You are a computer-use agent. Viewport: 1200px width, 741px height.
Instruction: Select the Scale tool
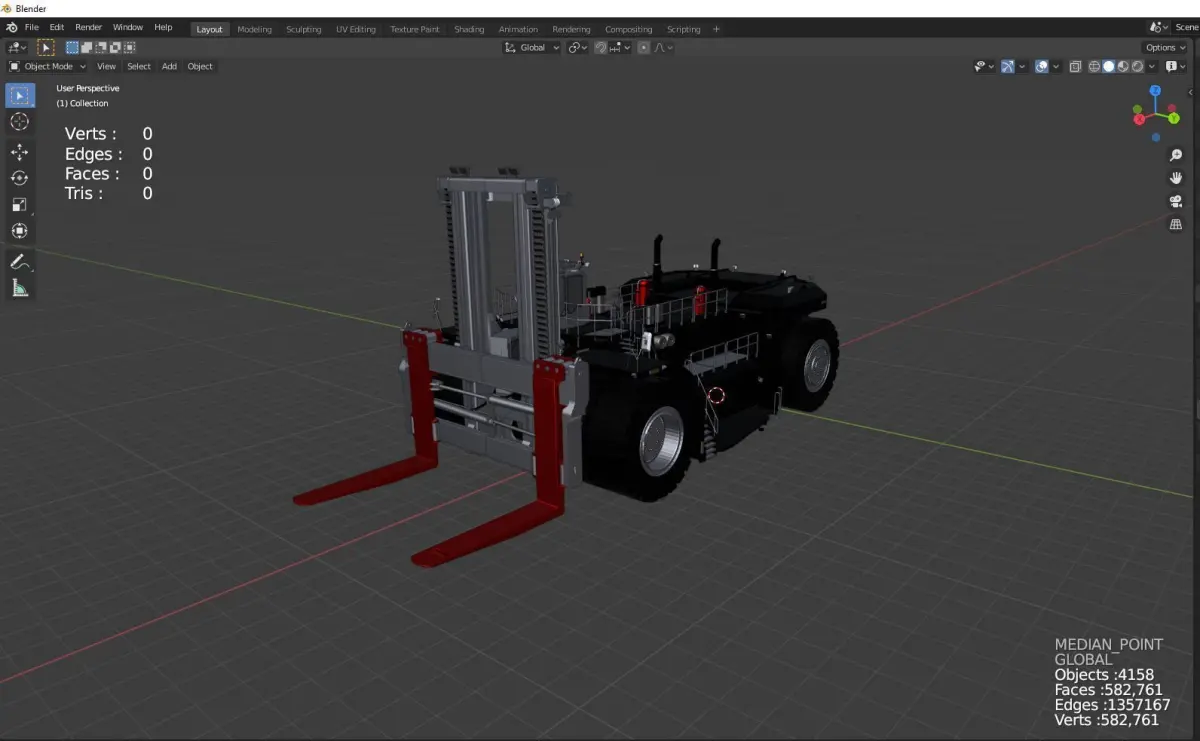[19, 204]
